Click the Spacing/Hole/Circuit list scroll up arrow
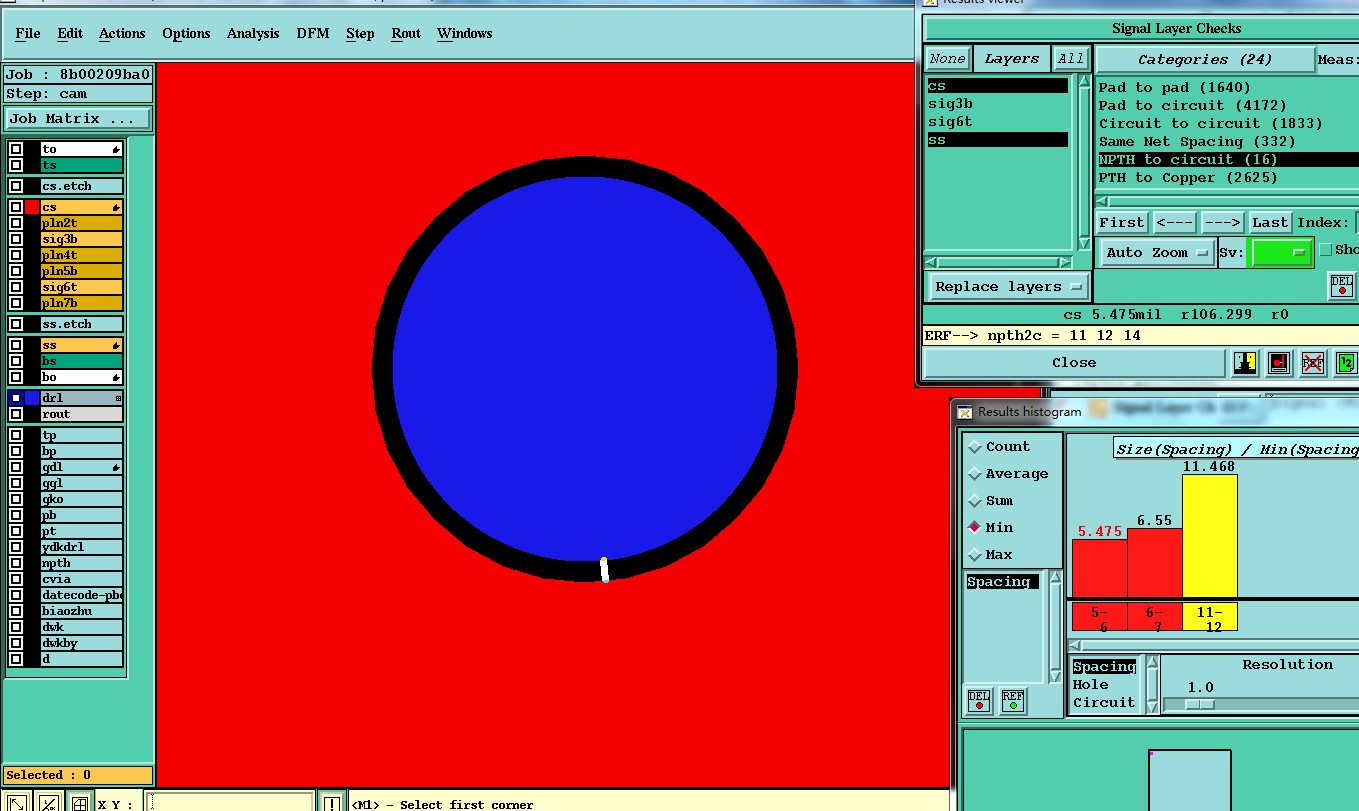The width and height of the screenshot is (1359, 811). (1152, 662)
